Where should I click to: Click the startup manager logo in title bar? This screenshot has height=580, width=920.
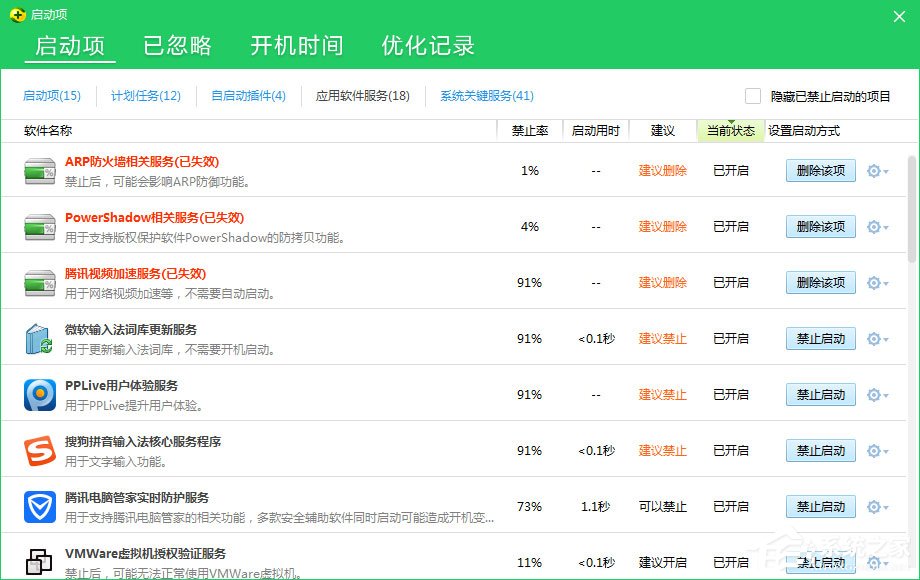(x=17, y=15)
